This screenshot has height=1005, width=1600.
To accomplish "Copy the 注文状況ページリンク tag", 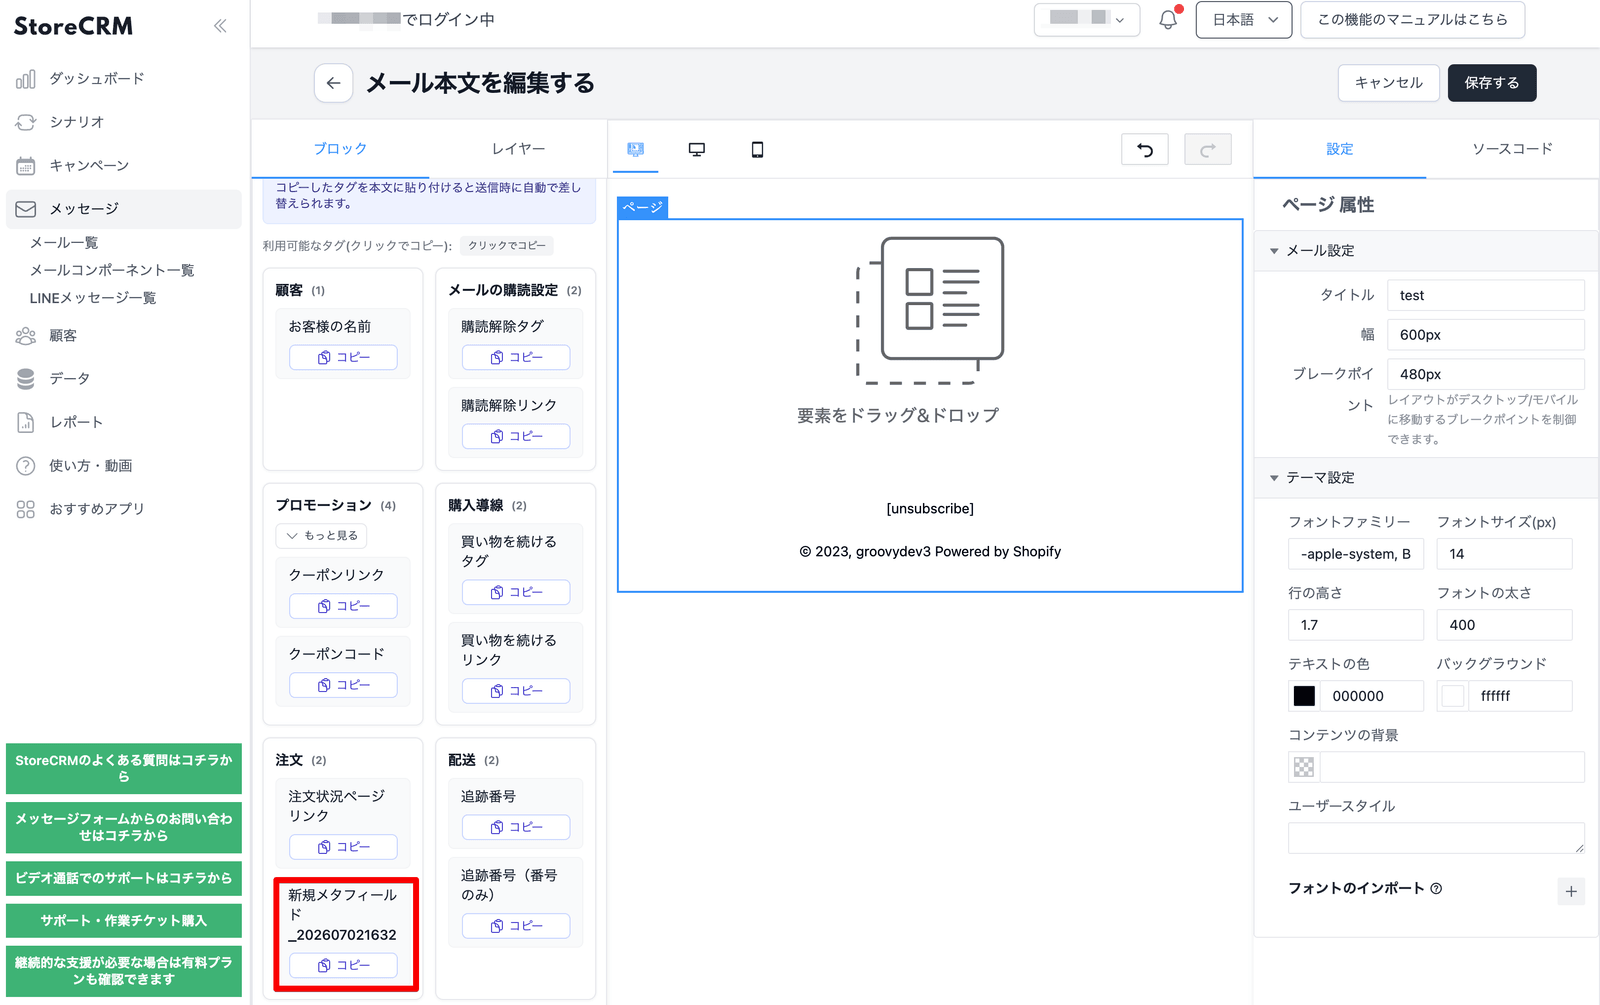I will (x=343, y=847).
